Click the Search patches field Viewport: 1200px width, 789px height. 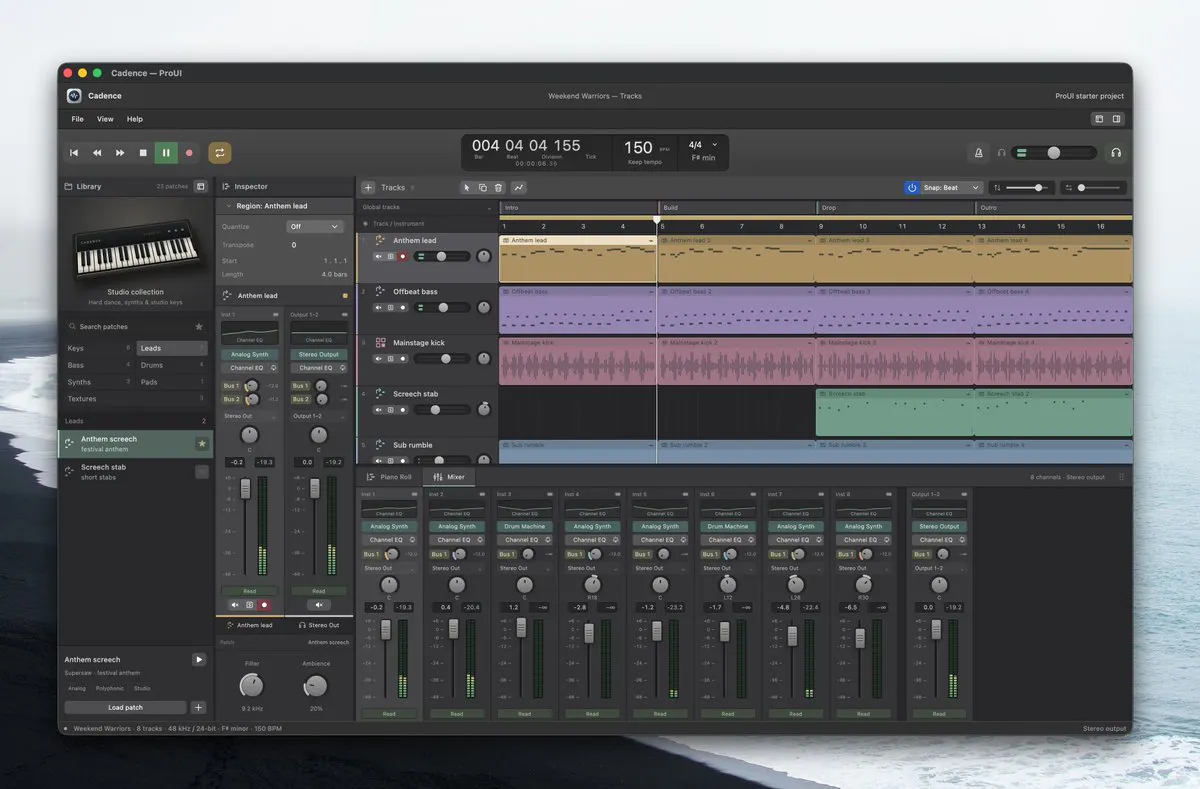pos(128,326)
